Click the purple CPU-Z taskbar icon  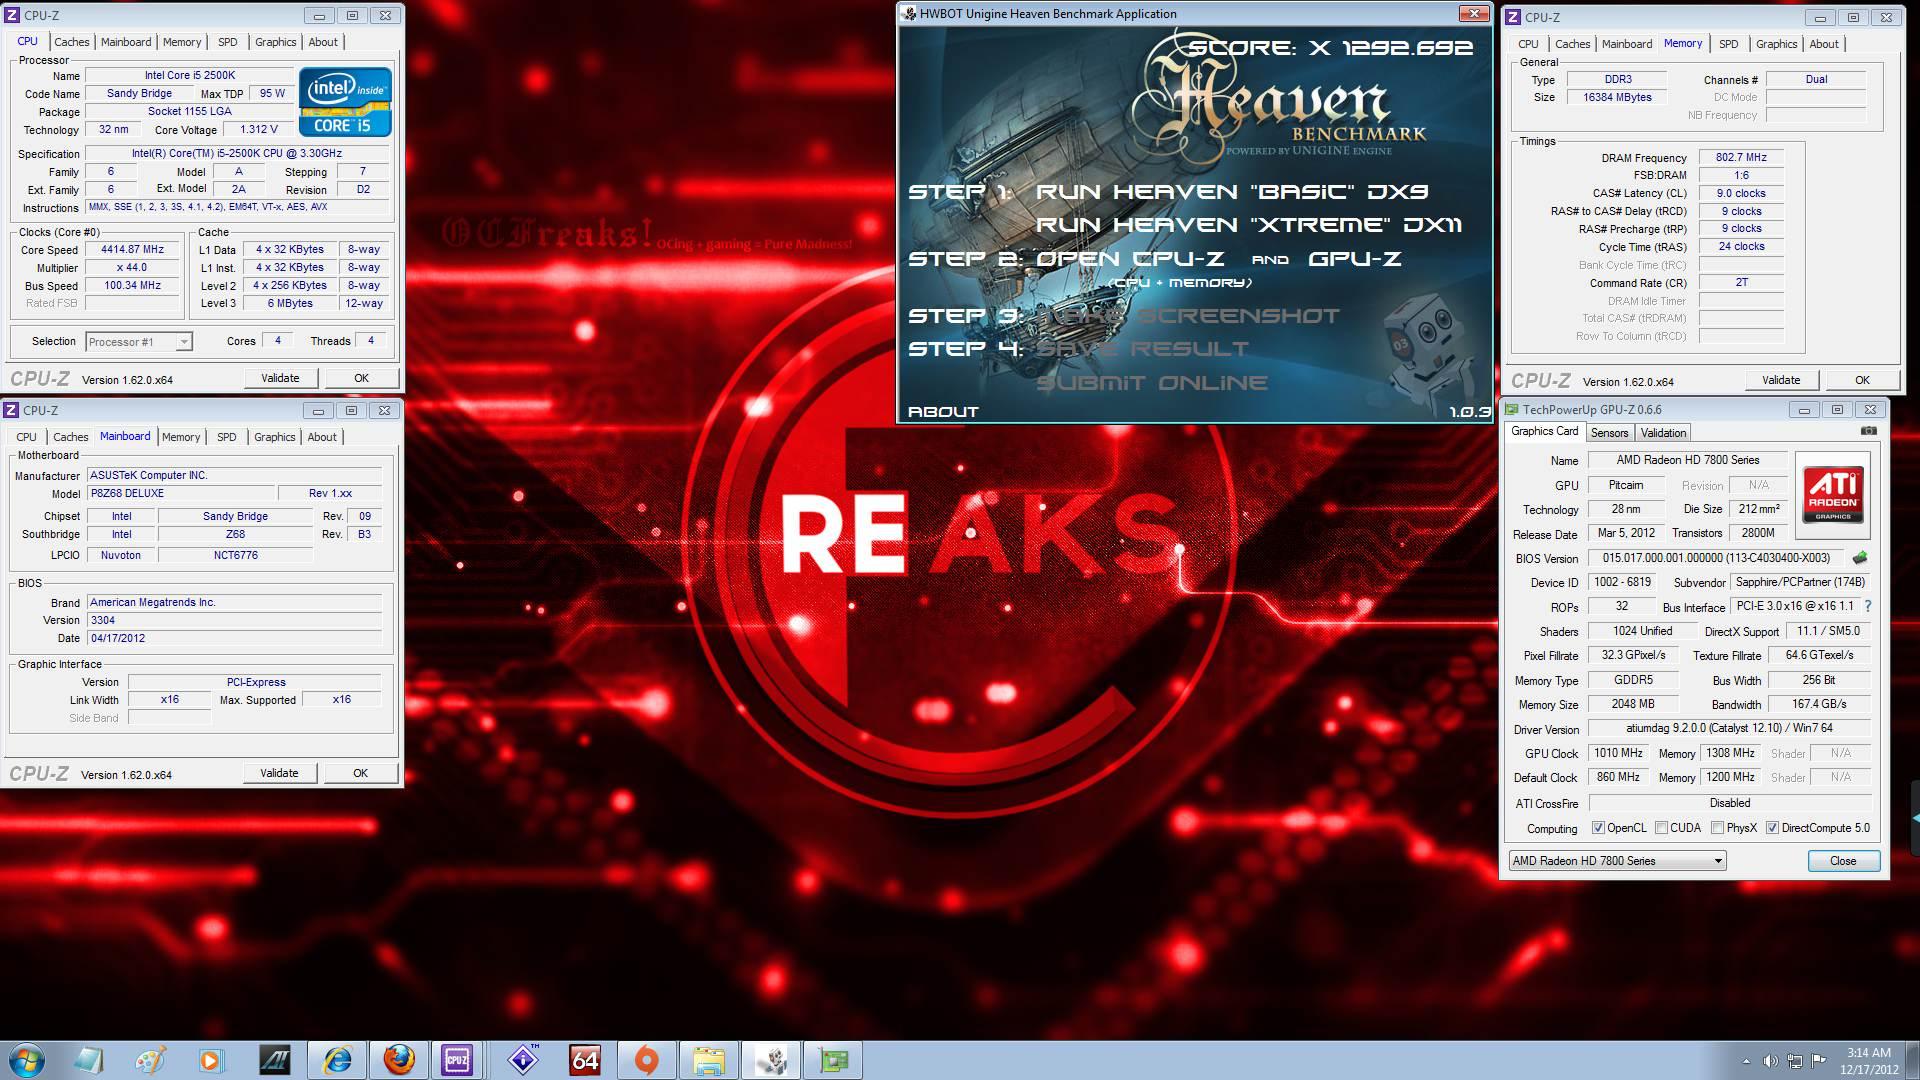[457, 1060]
